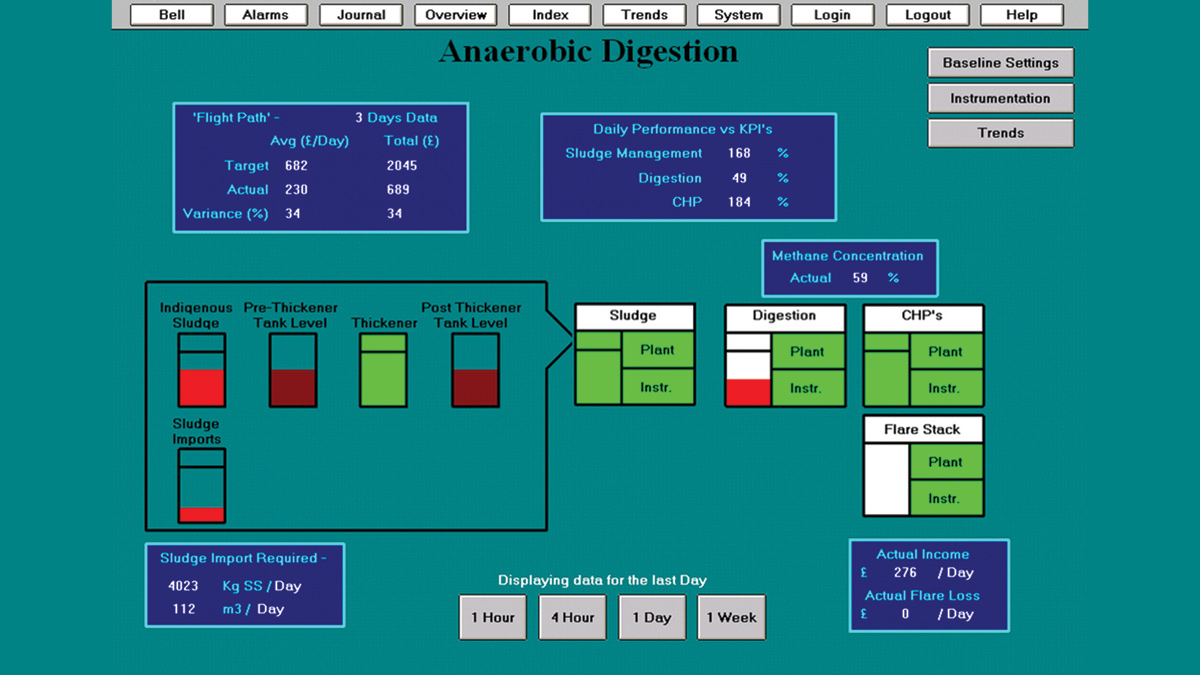
Task: Click the Plant button under Sludge
Action: pyautogui.click(x=657, y=350)
